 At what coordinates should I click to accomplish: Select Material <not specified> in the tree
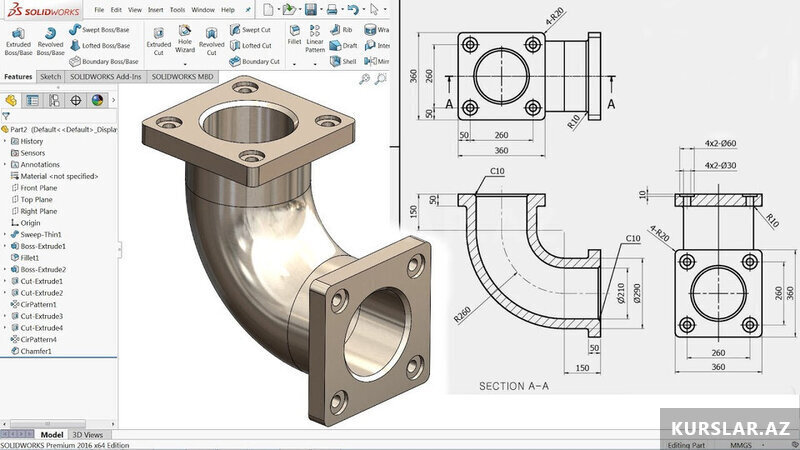click(54, 176)
